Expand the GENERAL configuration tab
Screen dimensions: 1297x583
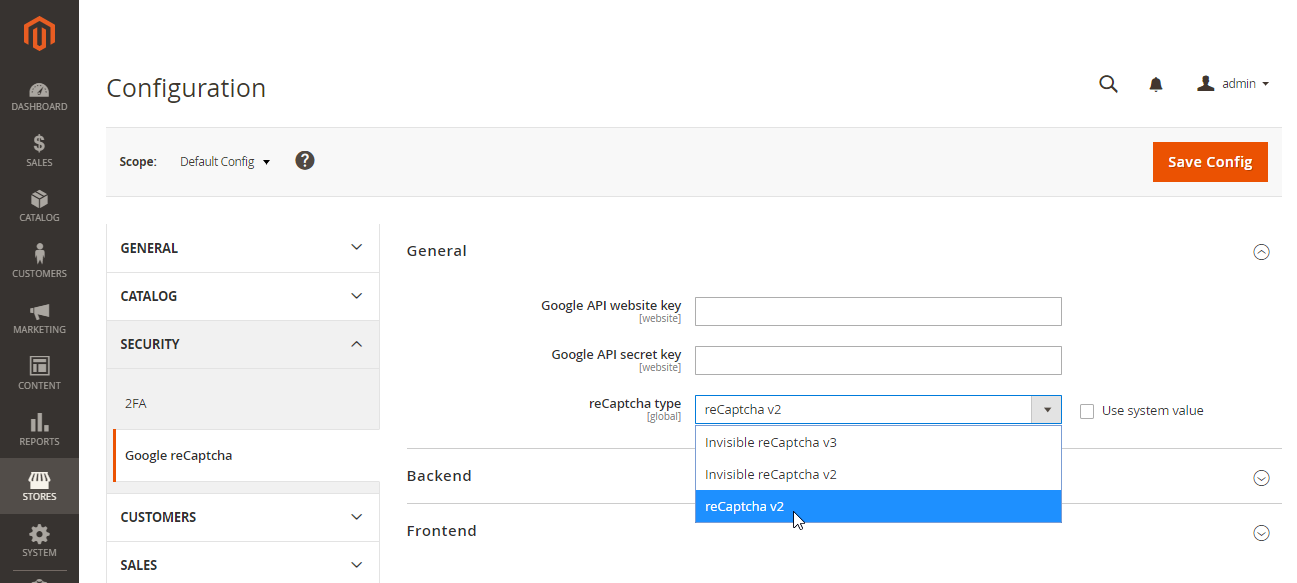(x=243, y=248)
